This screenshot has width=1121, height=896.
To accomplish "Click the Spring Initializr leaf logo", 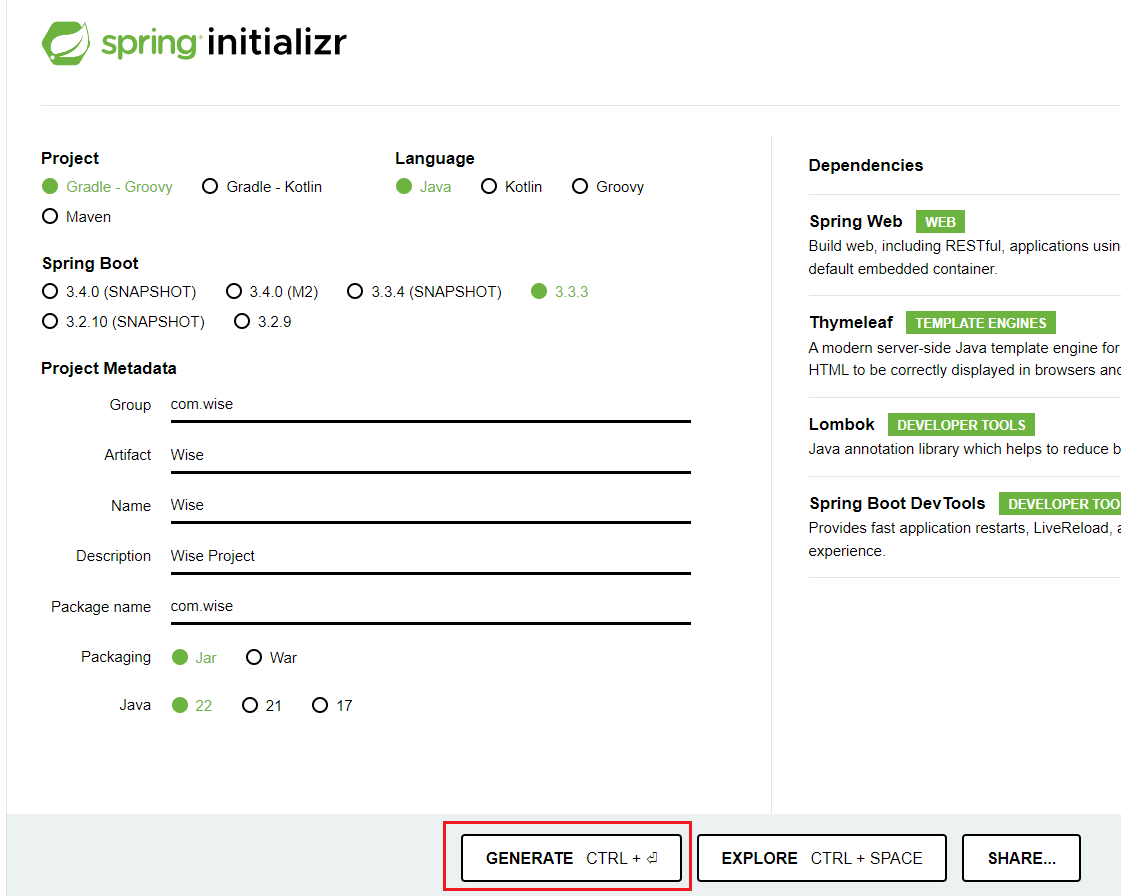I will coord(67,43).
